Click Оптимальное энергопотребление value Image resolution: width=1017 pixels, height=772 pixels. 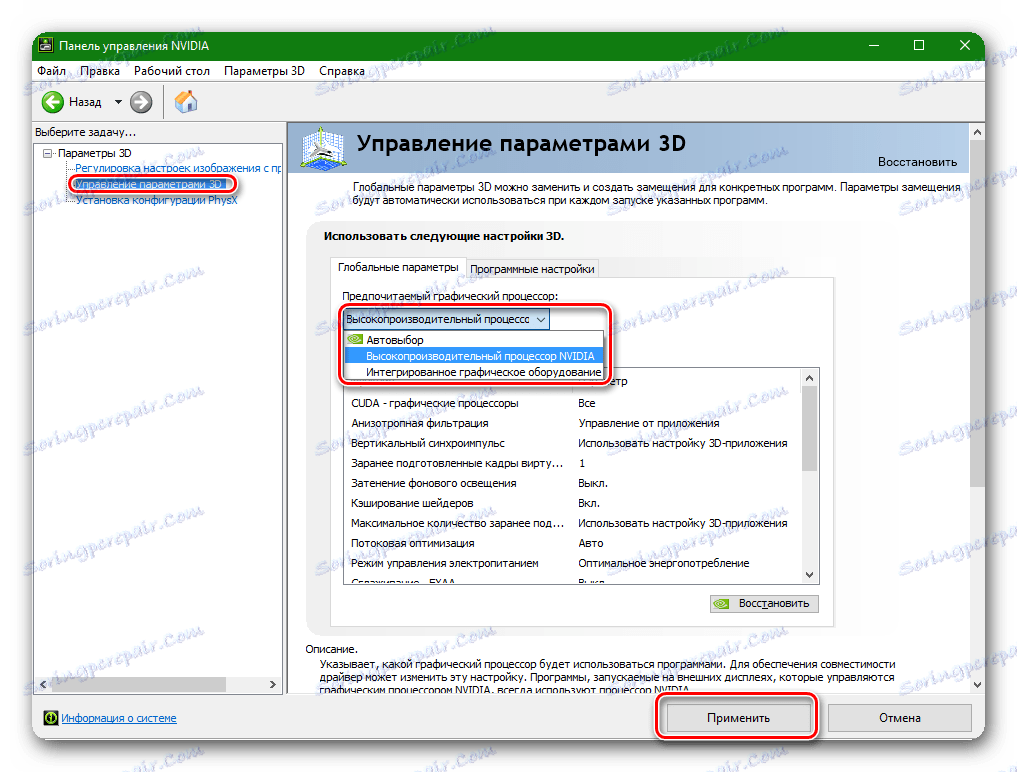click(x=664, y=563)
